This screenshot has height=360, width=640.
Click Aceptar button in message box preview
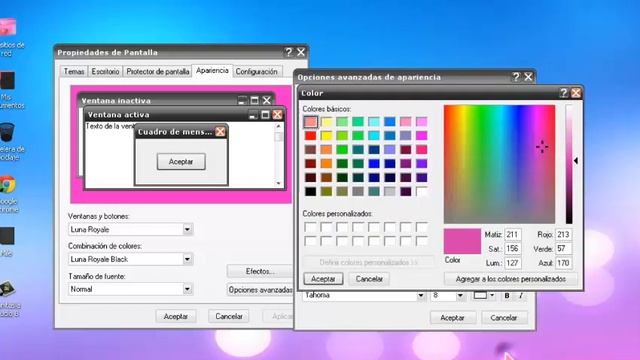[181, 162]
